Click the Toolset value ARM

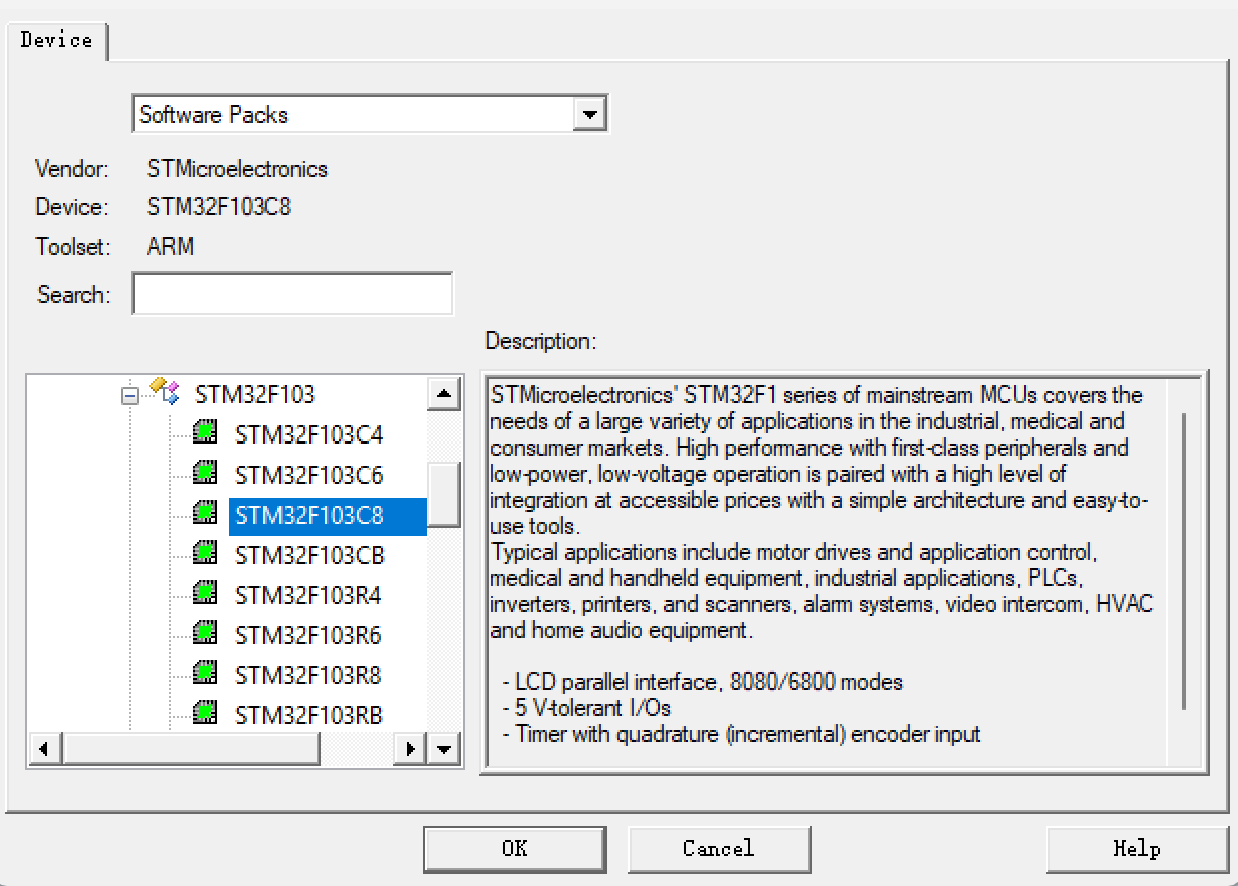[170, 245]
